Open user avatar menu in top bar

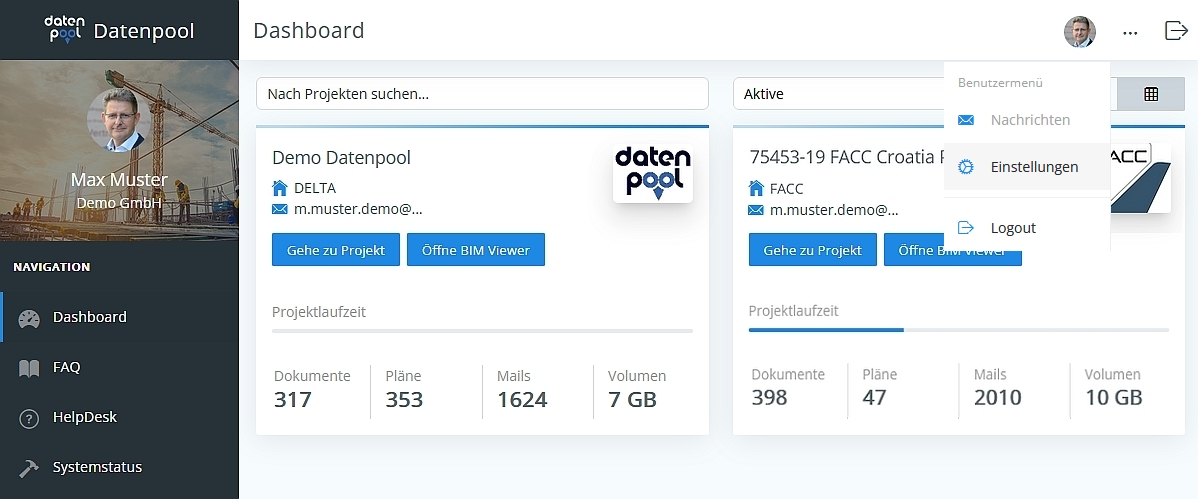coord(1080,32)
